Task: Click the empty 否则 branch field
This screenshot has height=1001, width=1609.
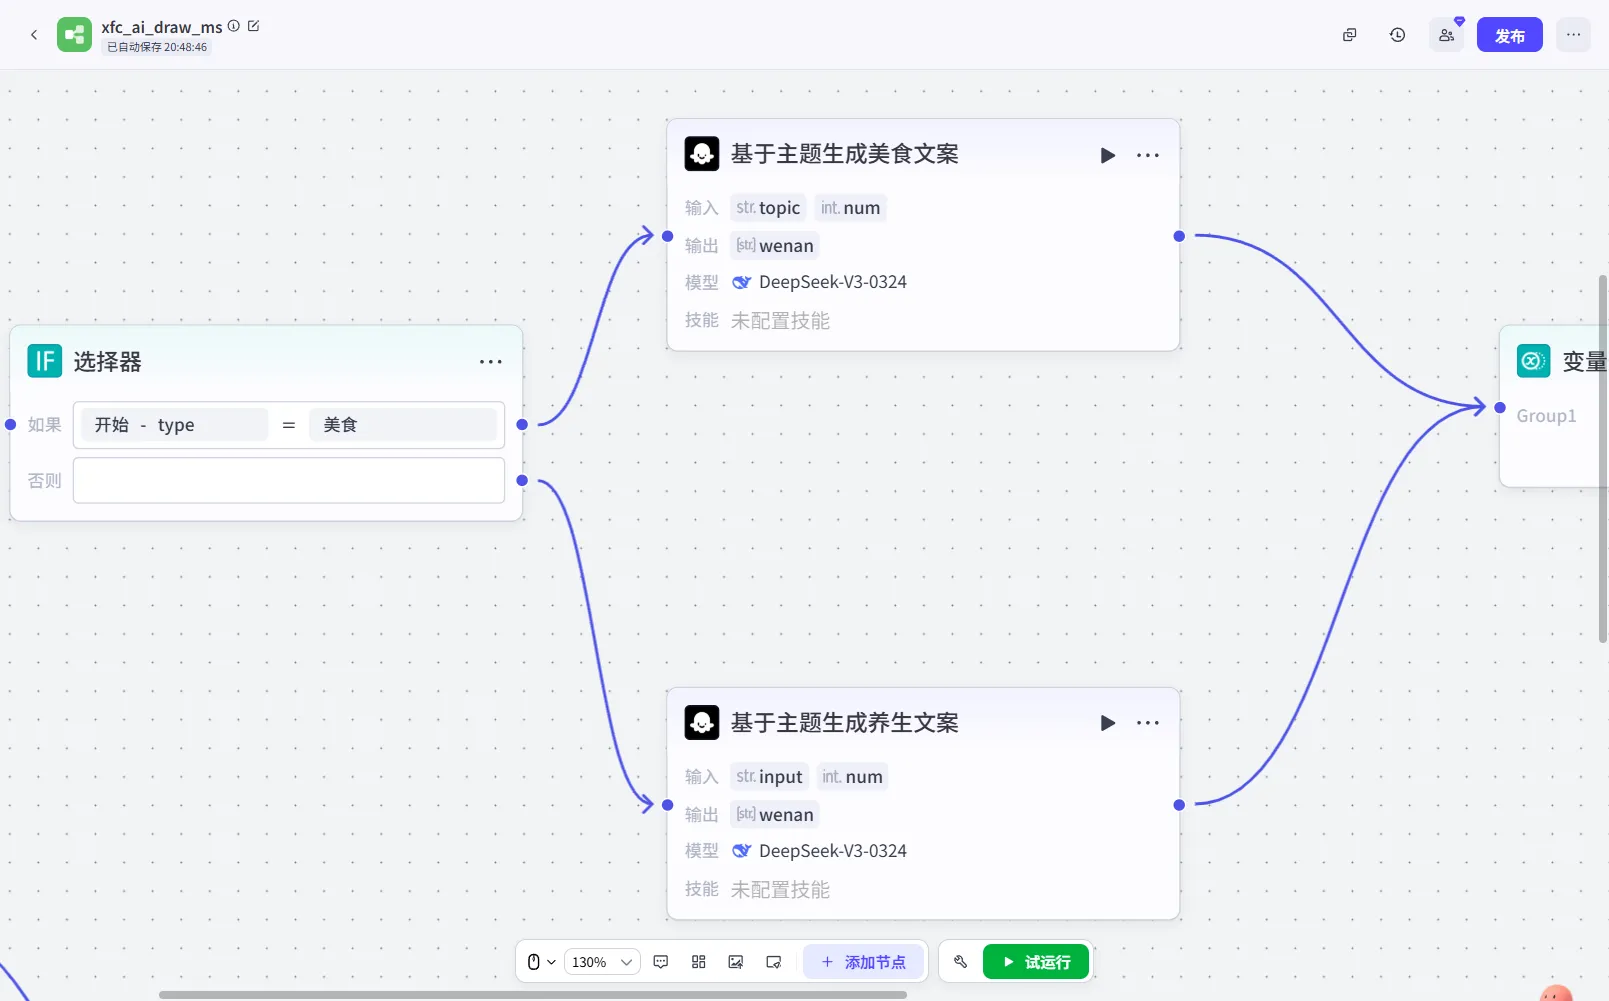Action: (x=289, y=481)
